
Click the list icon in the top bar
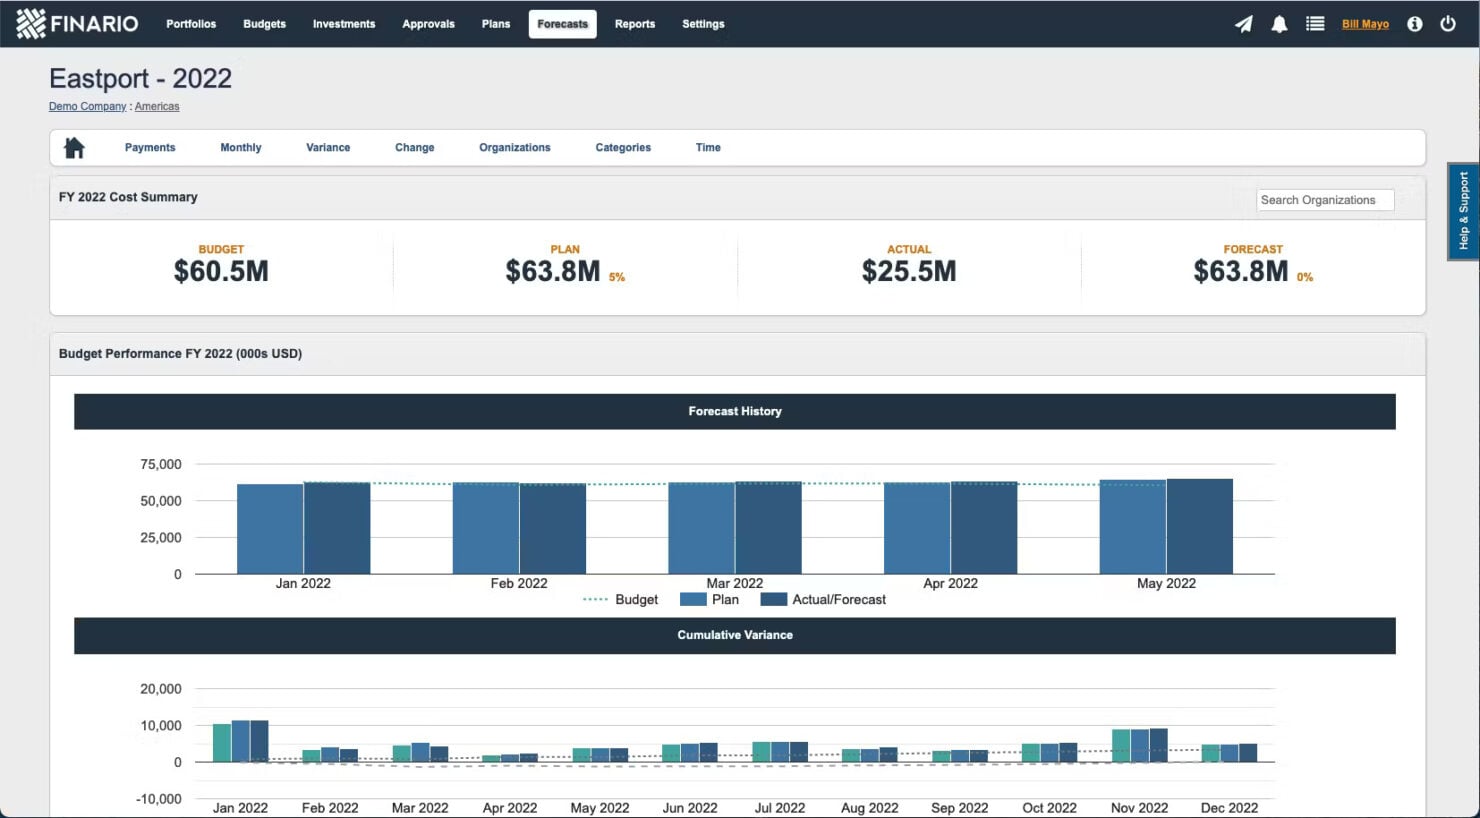pos(1315,23)
